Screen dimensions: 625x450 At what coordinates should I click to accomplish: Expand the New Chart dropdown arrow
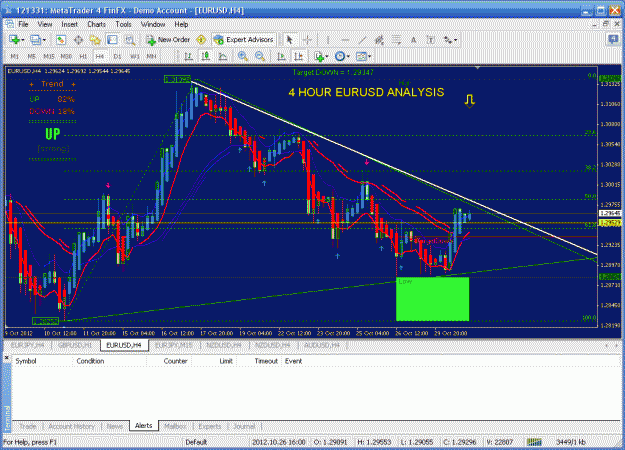(x=23, y=40)
